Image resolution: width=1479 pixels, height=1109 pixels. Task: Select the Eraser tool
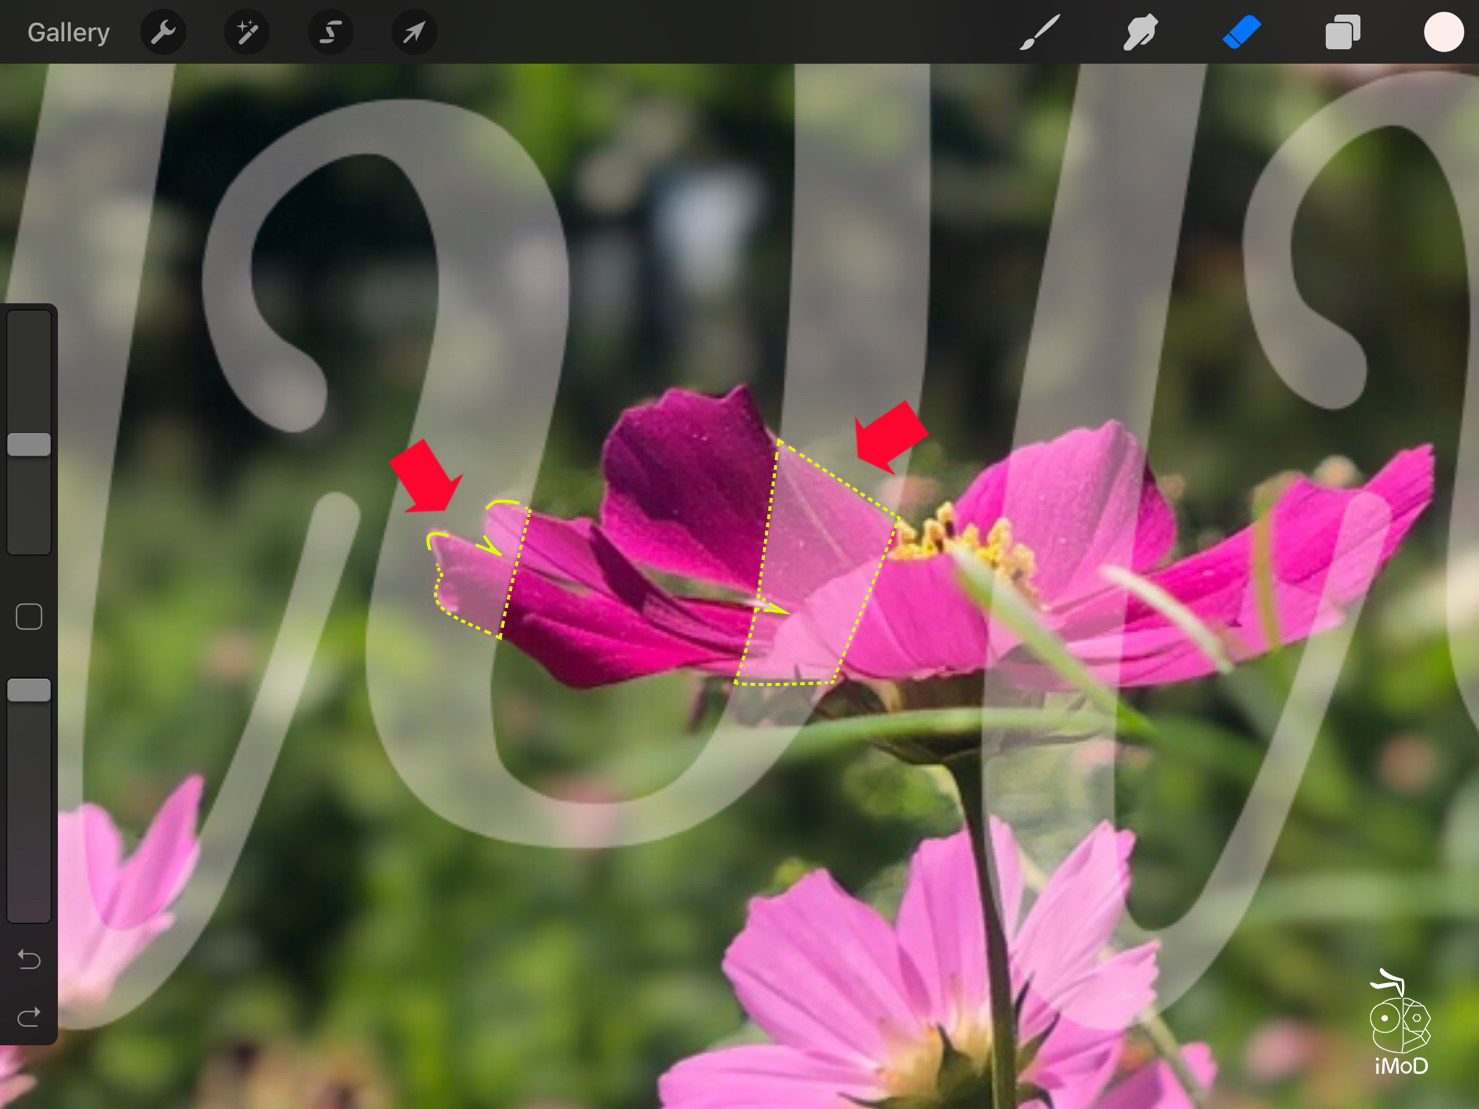tap(1242, 31)
